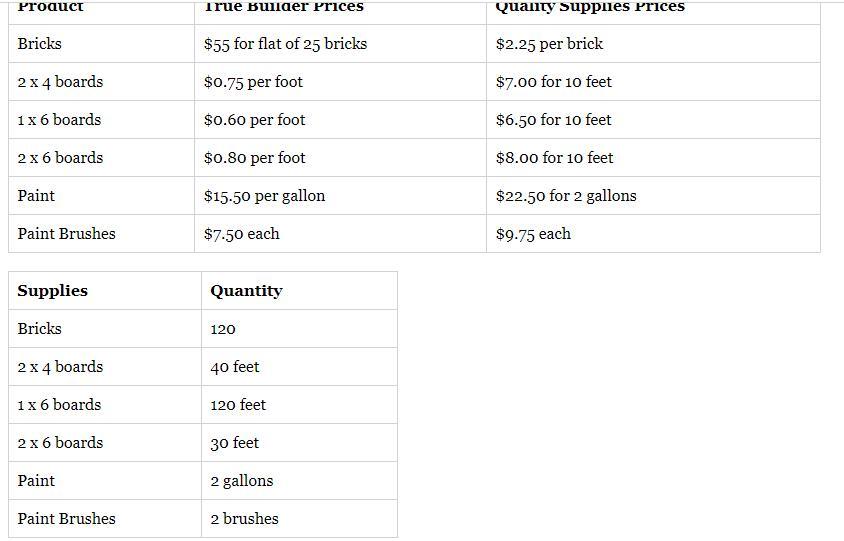Screen dimensions: 844x541
Task: Click '$9.75 each' price cell
Action: (653, 234)
